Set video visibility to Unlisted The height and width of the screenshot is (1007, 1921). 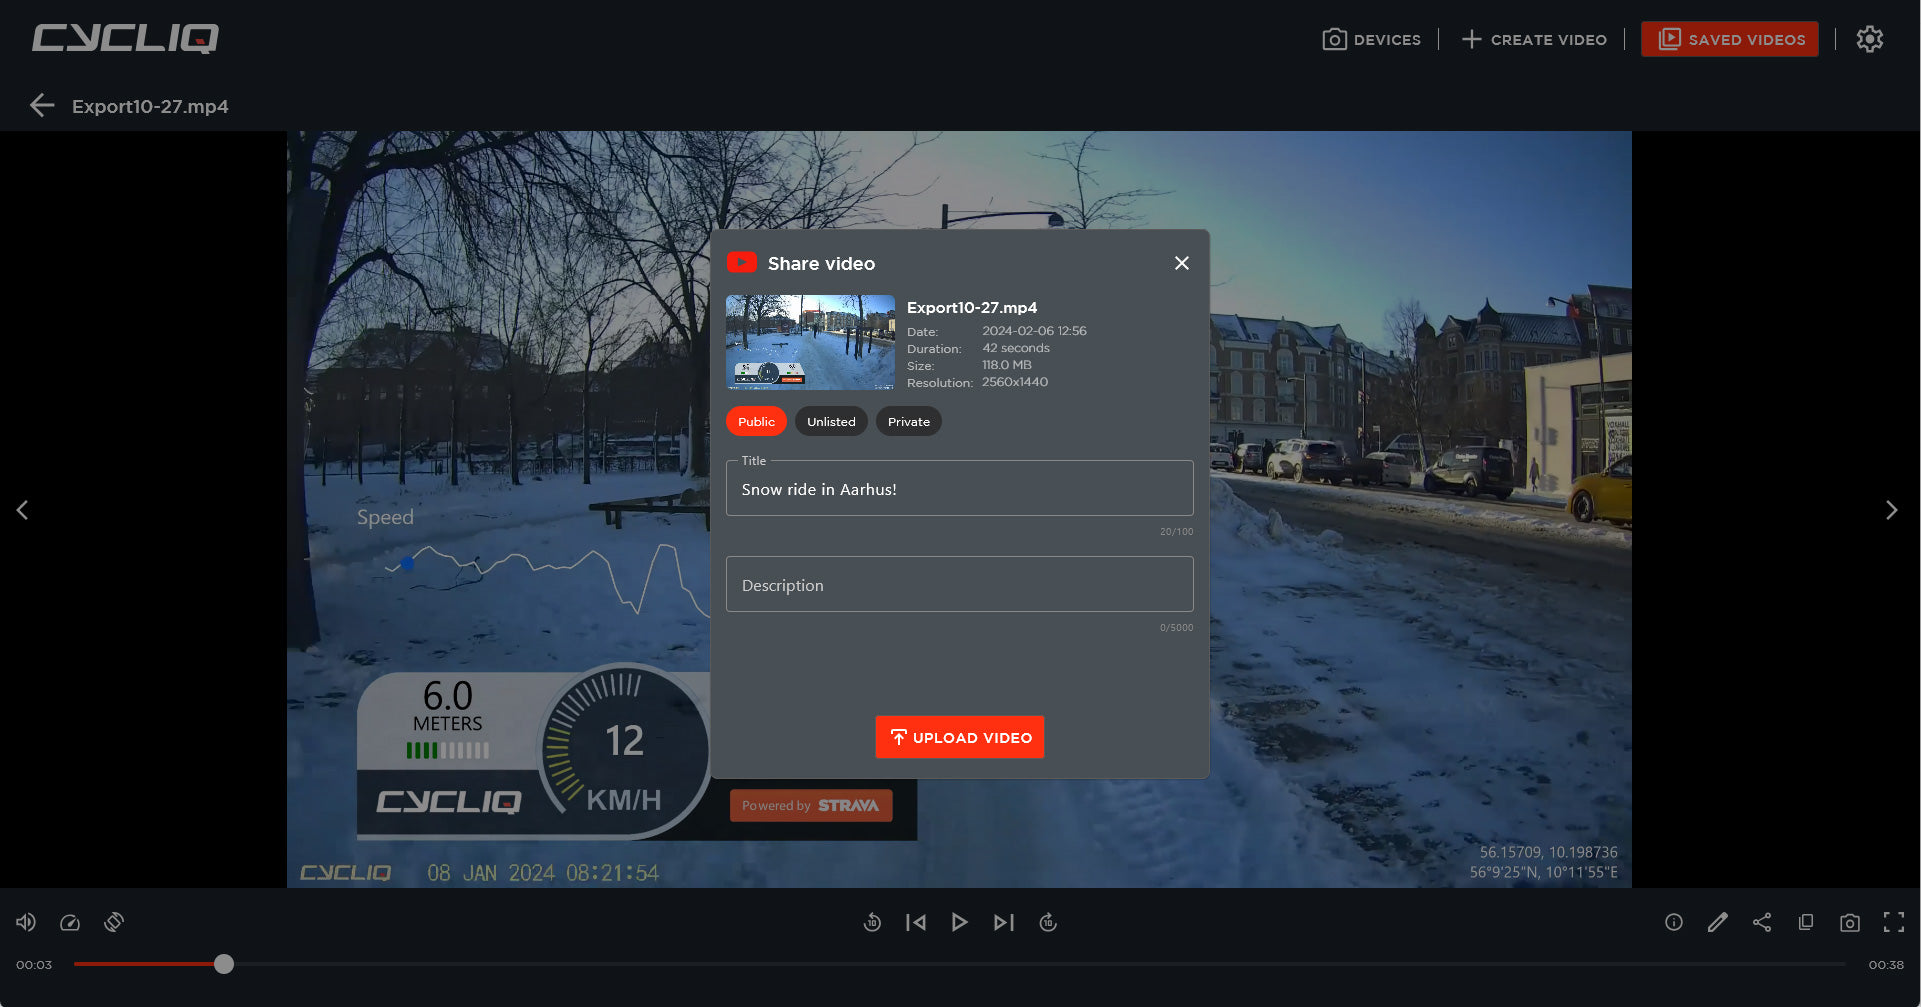831,422
